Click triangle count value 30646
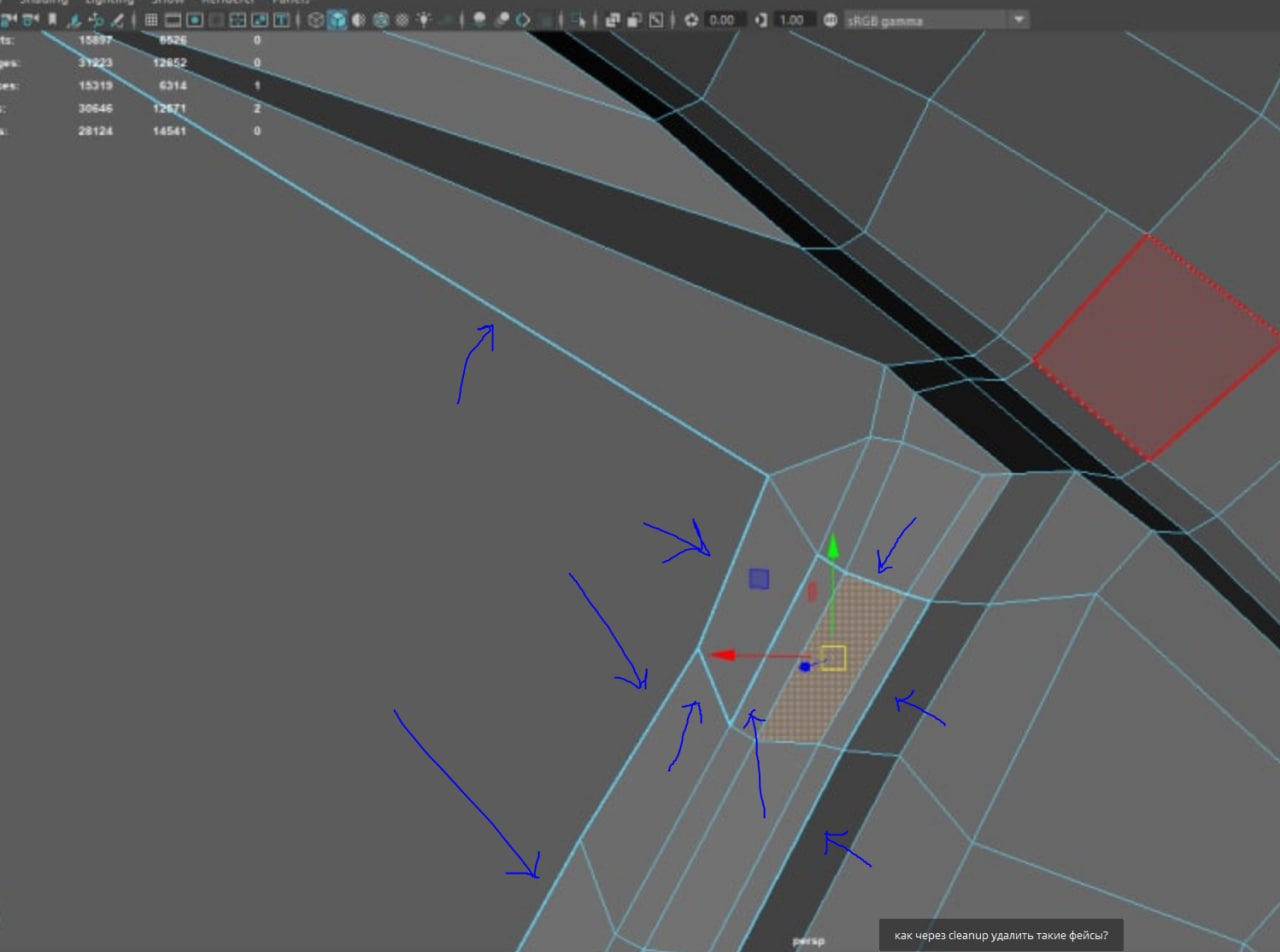 (x=95, y=108)
